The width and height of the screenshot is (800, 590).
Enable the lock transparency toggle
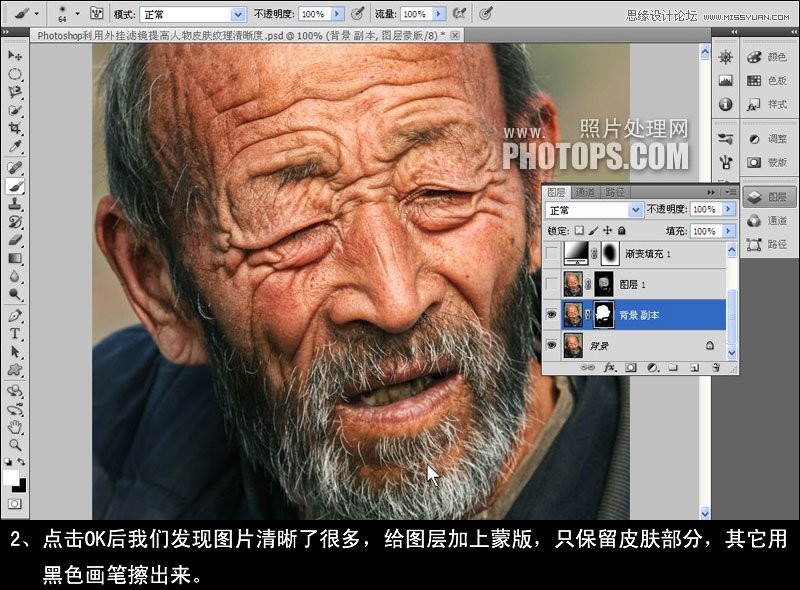click(x=581, y=230)
